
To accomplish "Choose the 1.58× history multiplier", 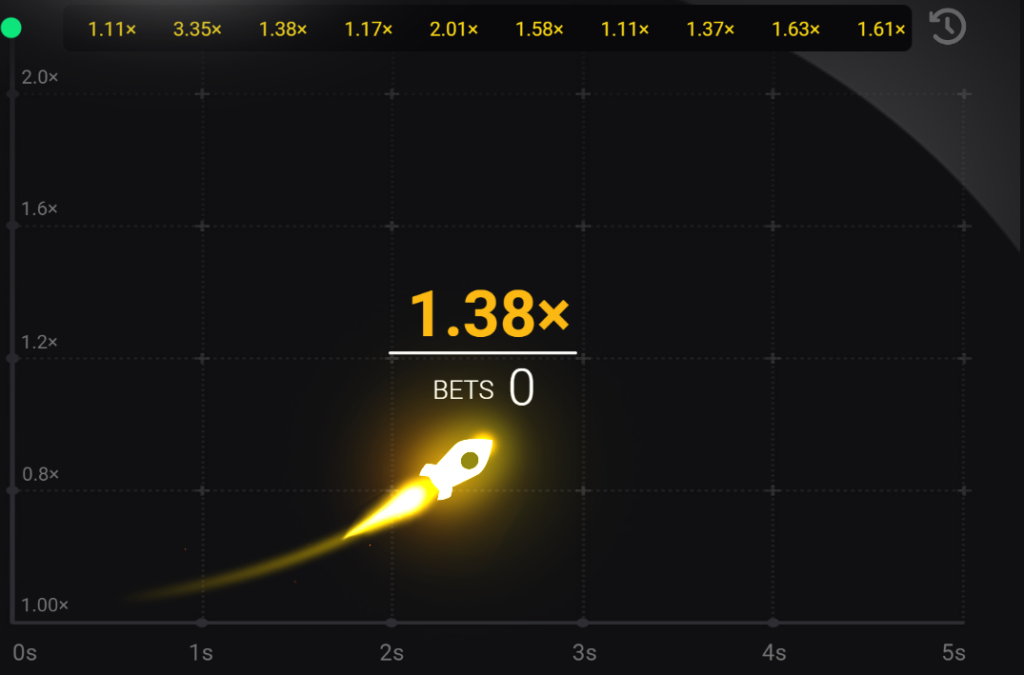I will pyautogui.click(x=540, y=29).
